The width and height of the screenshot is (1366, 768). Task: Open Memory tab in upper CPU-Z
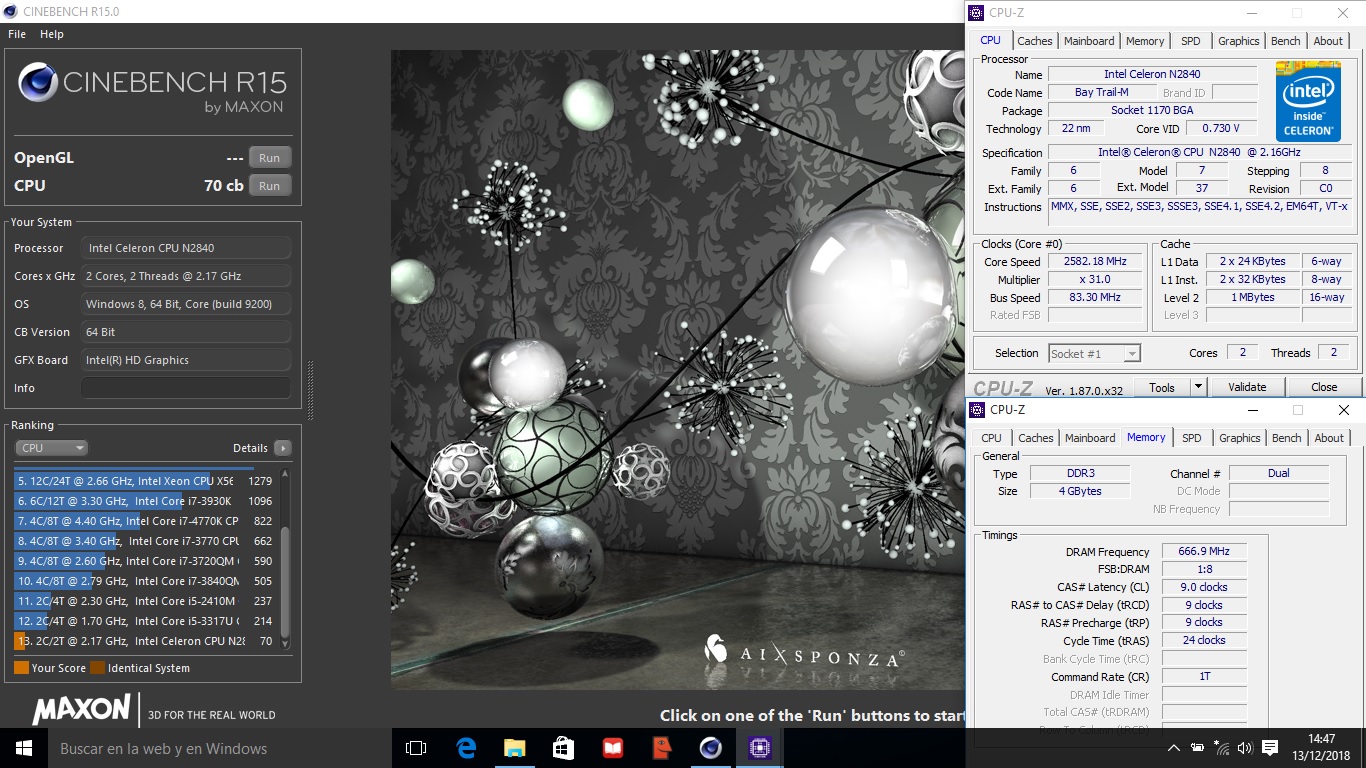tap(1145, 41)
